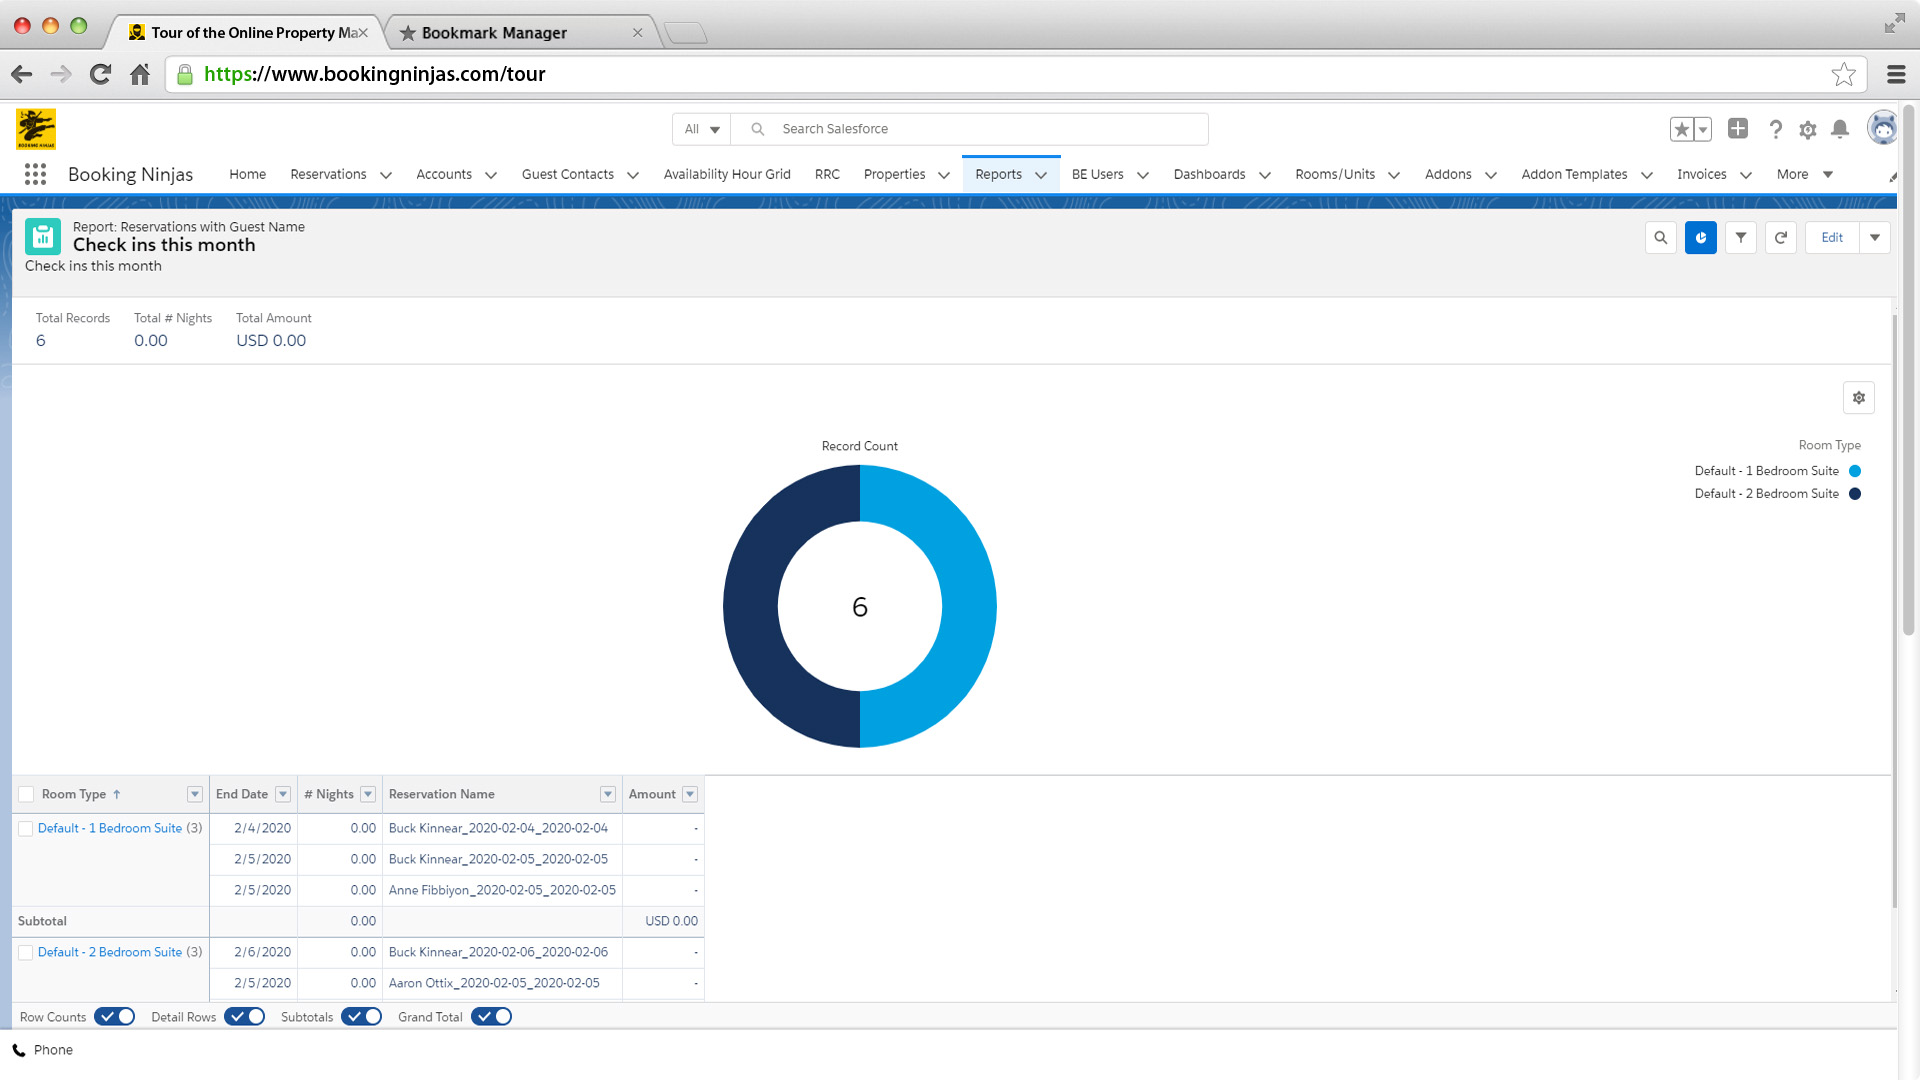1920x1080 pixels.
Task: Open the user profile avatar
Action: [x=1883, y=128]
